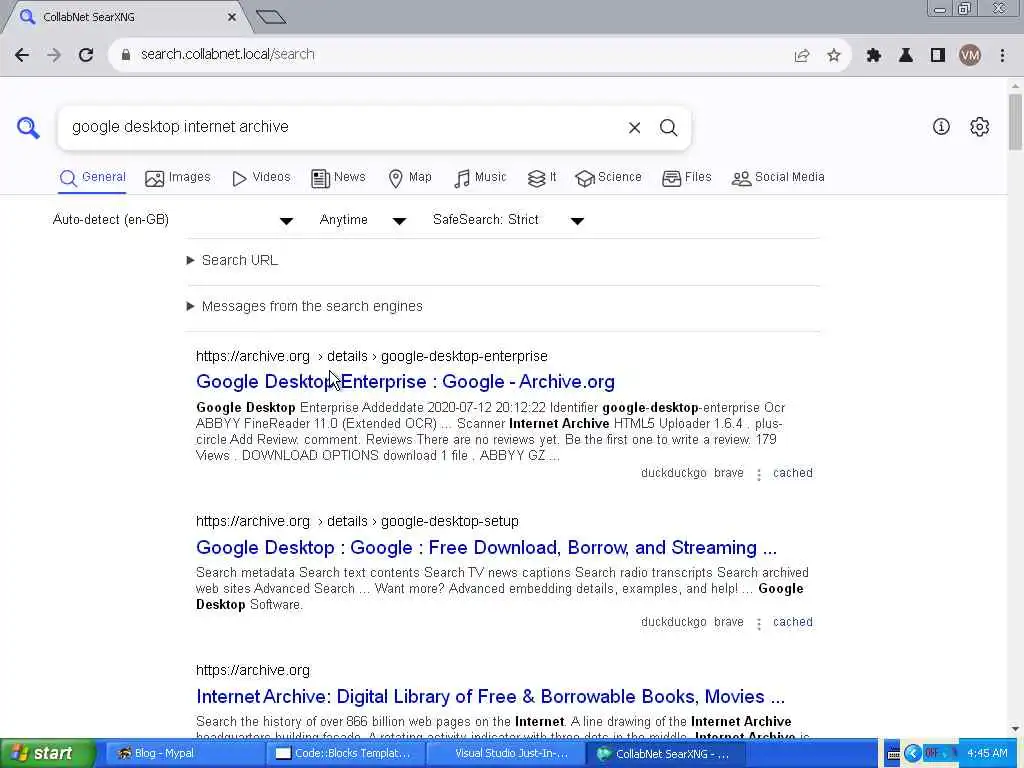Click the tray blue arrow icon
This screenshot has width=1024, height=768.
coord(912,754)
